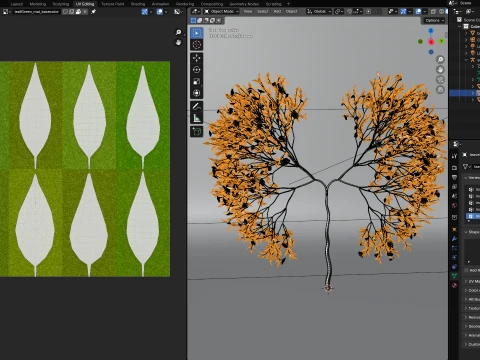Open the Object menu in 3D viewport
The image size is (480, 360).
point(291,11)
